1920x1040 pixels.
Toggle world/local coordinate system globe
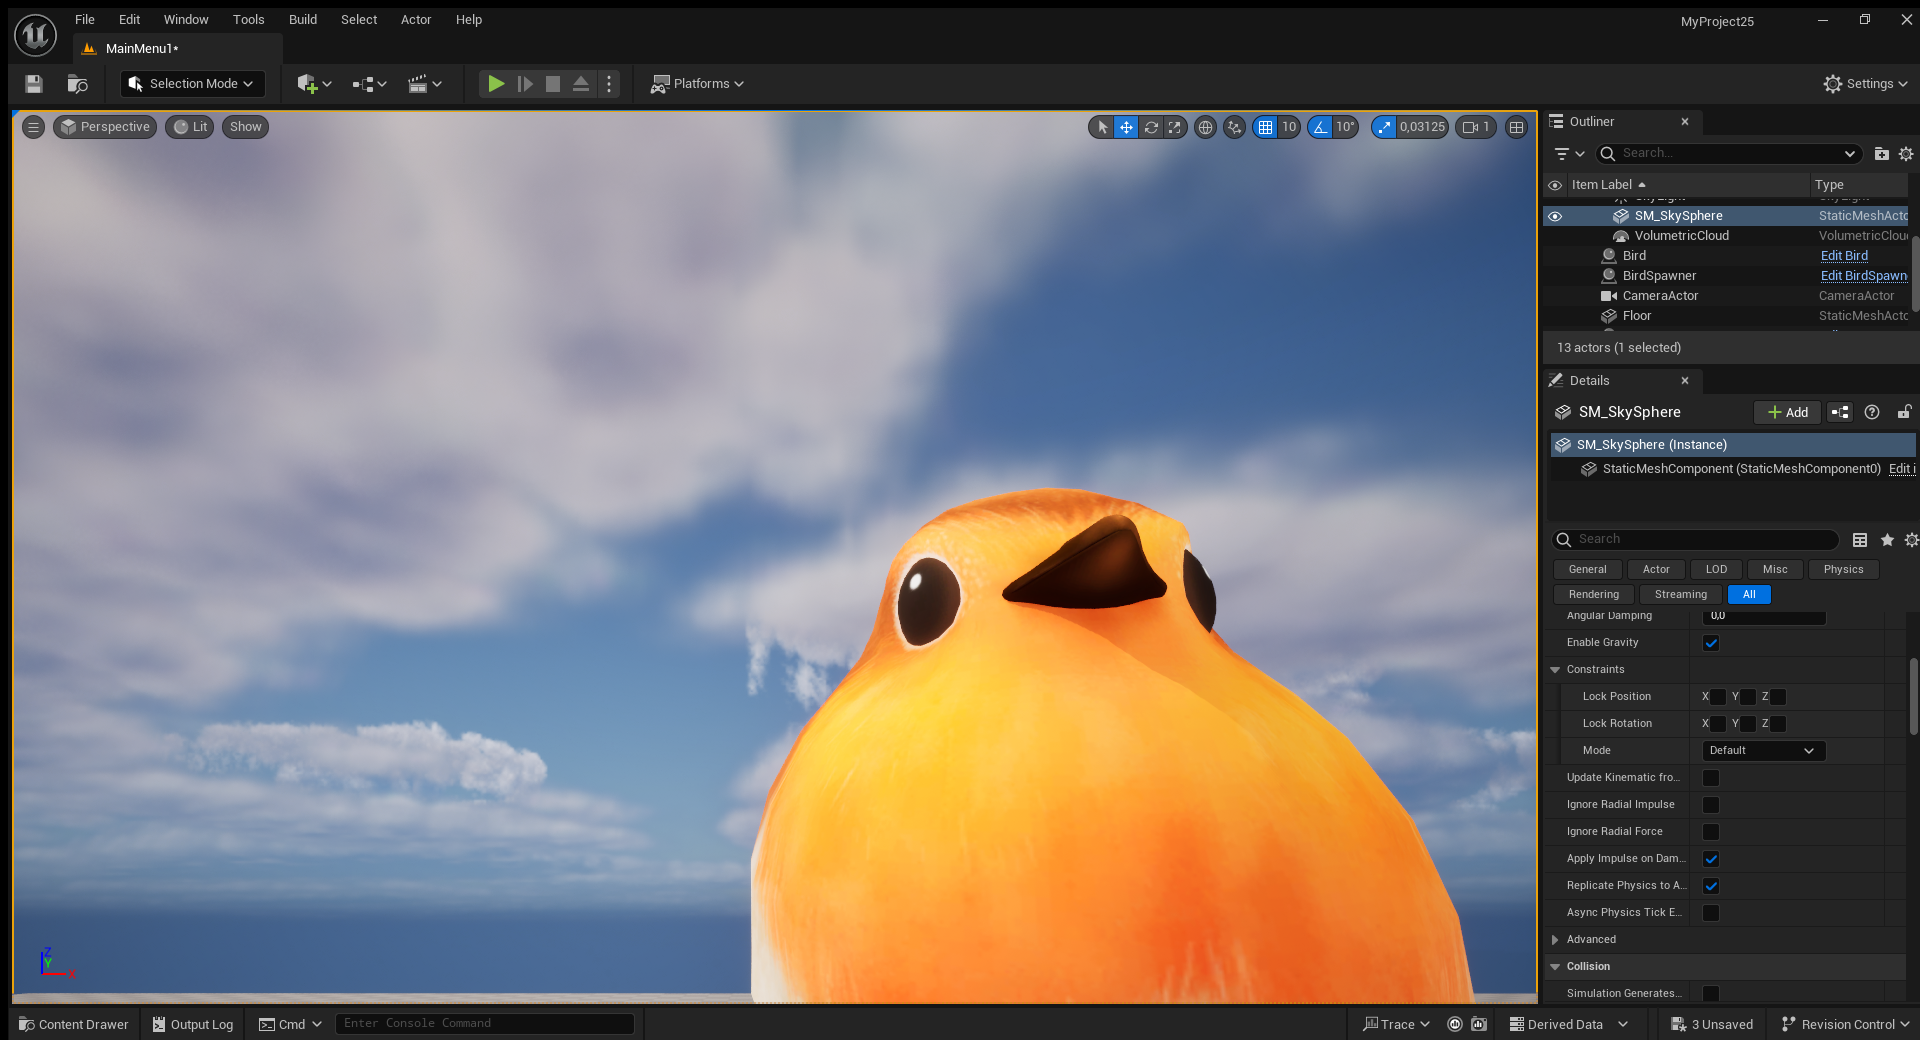coord(1206,127)
